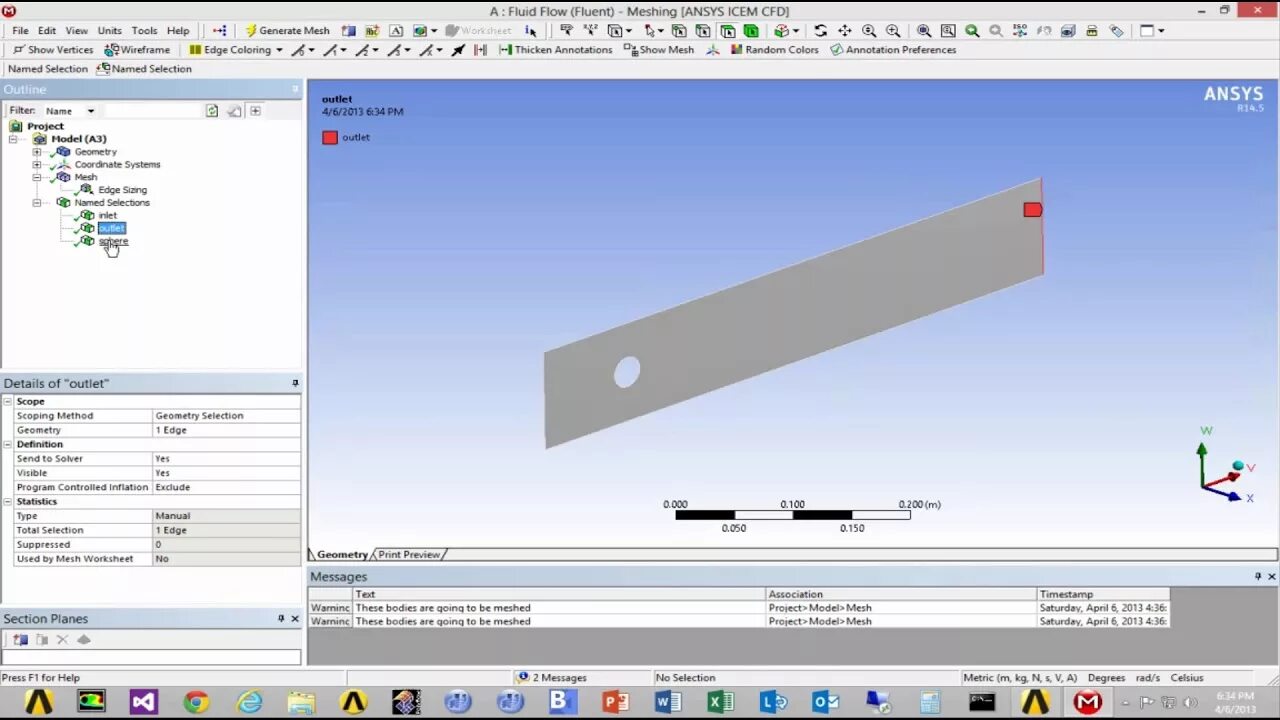This screenshot has width=1280, height=720.
Task: Toggle Show Mesh display
Action: (x=658, y=49)
